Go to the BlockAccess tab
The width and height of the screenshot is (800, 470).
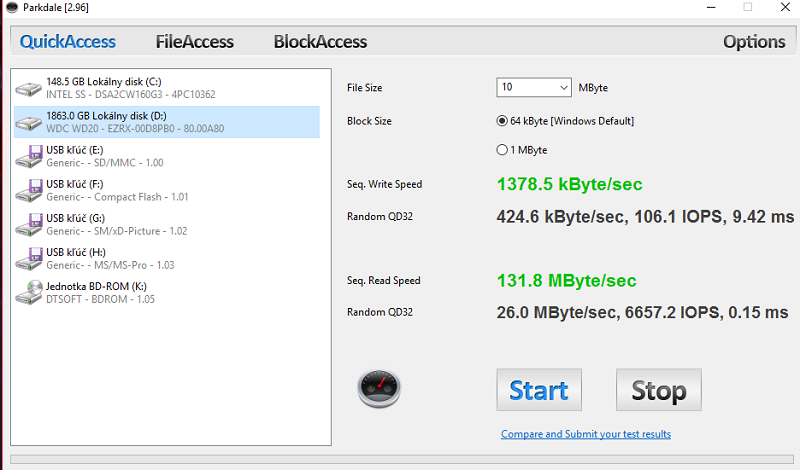coord(320,42)
